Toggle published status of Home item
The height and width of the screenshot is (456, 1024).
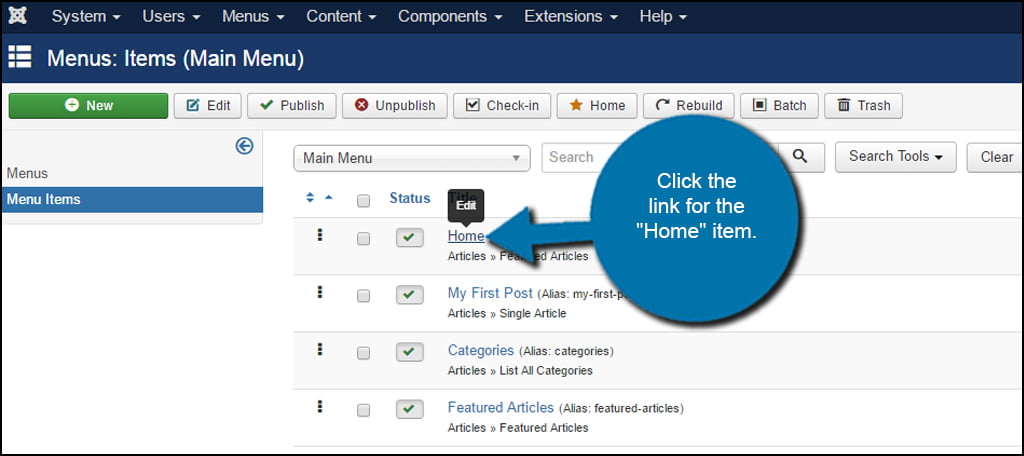(x=409, y=238)
